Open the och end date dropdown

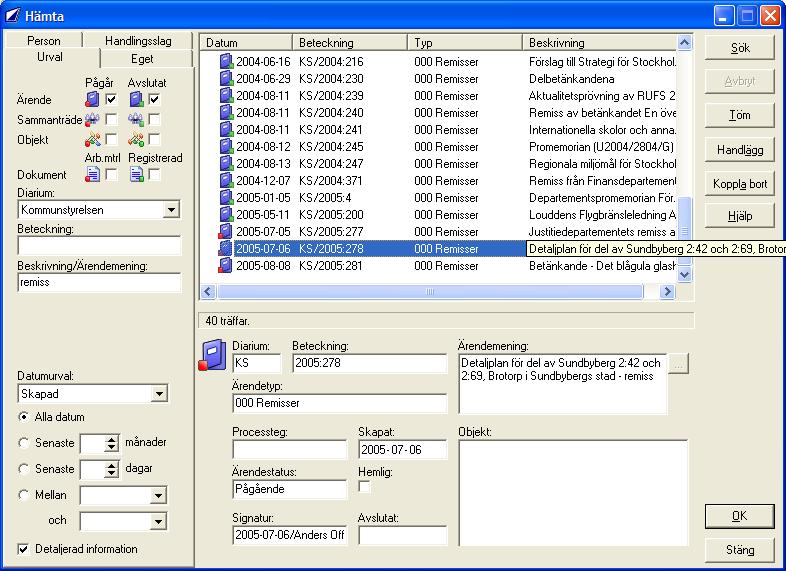click(x=158, y=522)
